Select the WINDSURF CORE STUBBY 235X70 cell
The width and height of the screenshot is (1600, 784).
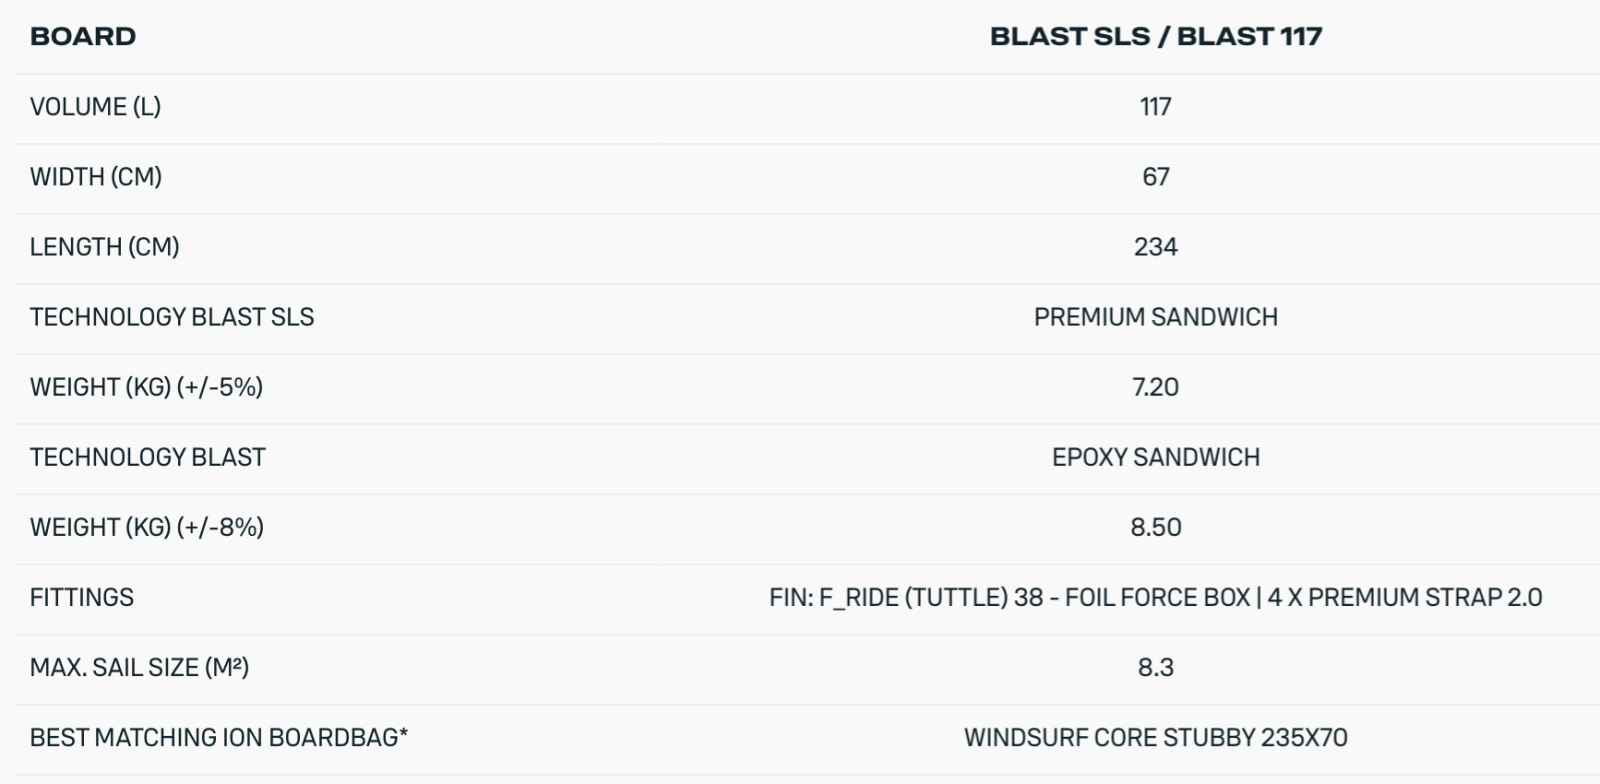(1155, 737)
